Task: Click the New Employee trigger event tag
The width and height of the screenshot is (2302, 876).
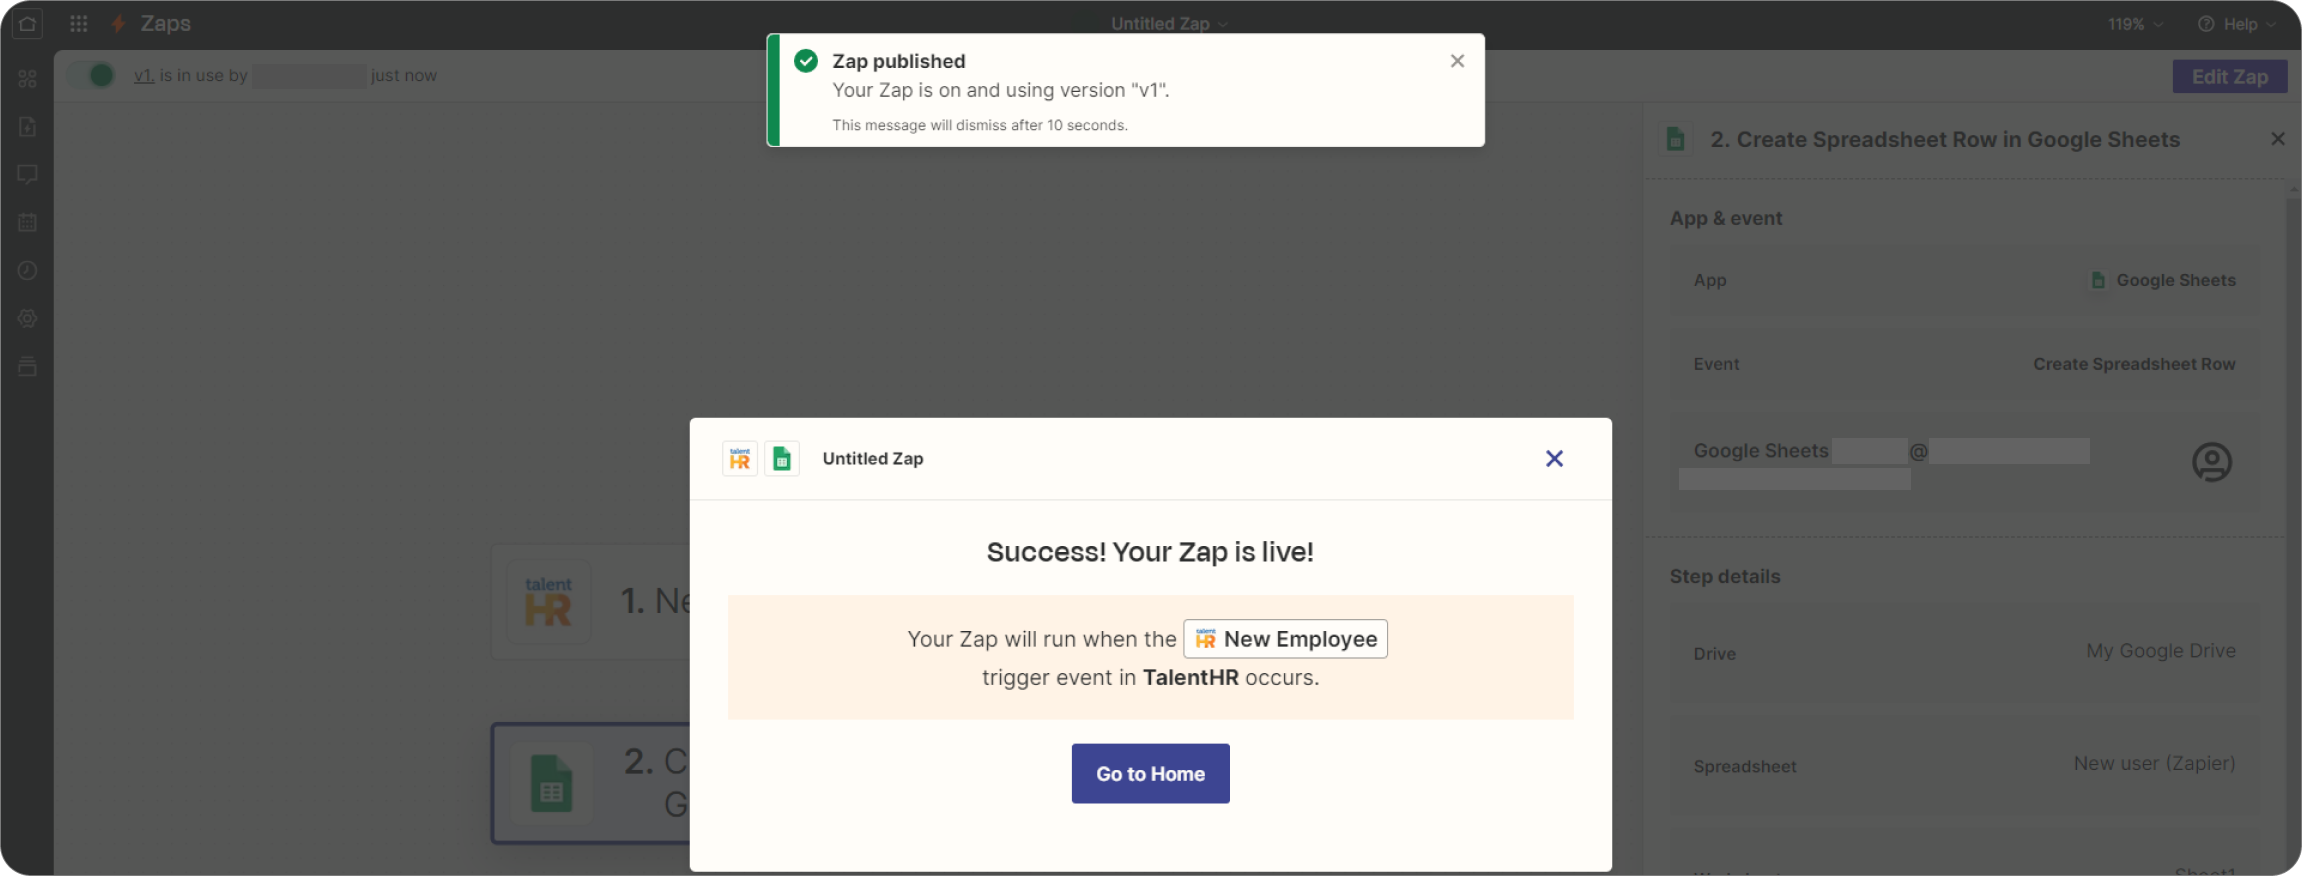Action: pos(1285,639)
